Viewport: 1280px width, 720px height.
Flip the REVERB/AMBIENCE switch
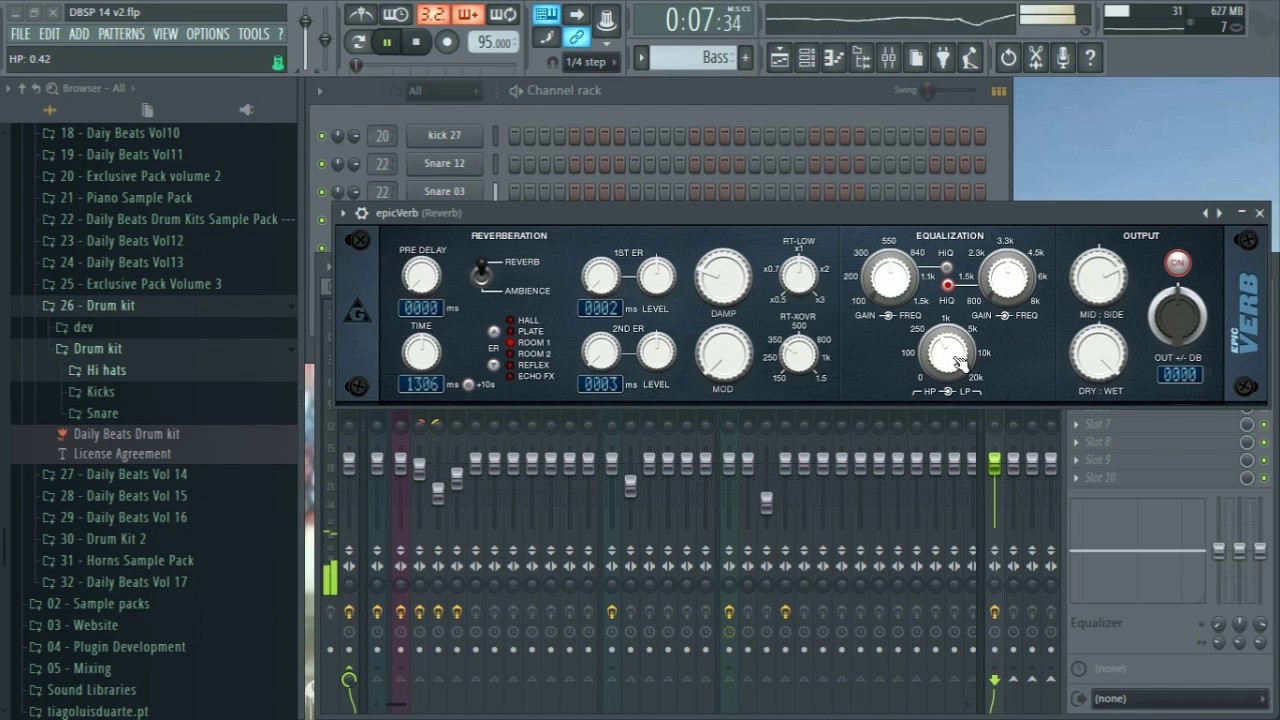click(x=482, y=273)
